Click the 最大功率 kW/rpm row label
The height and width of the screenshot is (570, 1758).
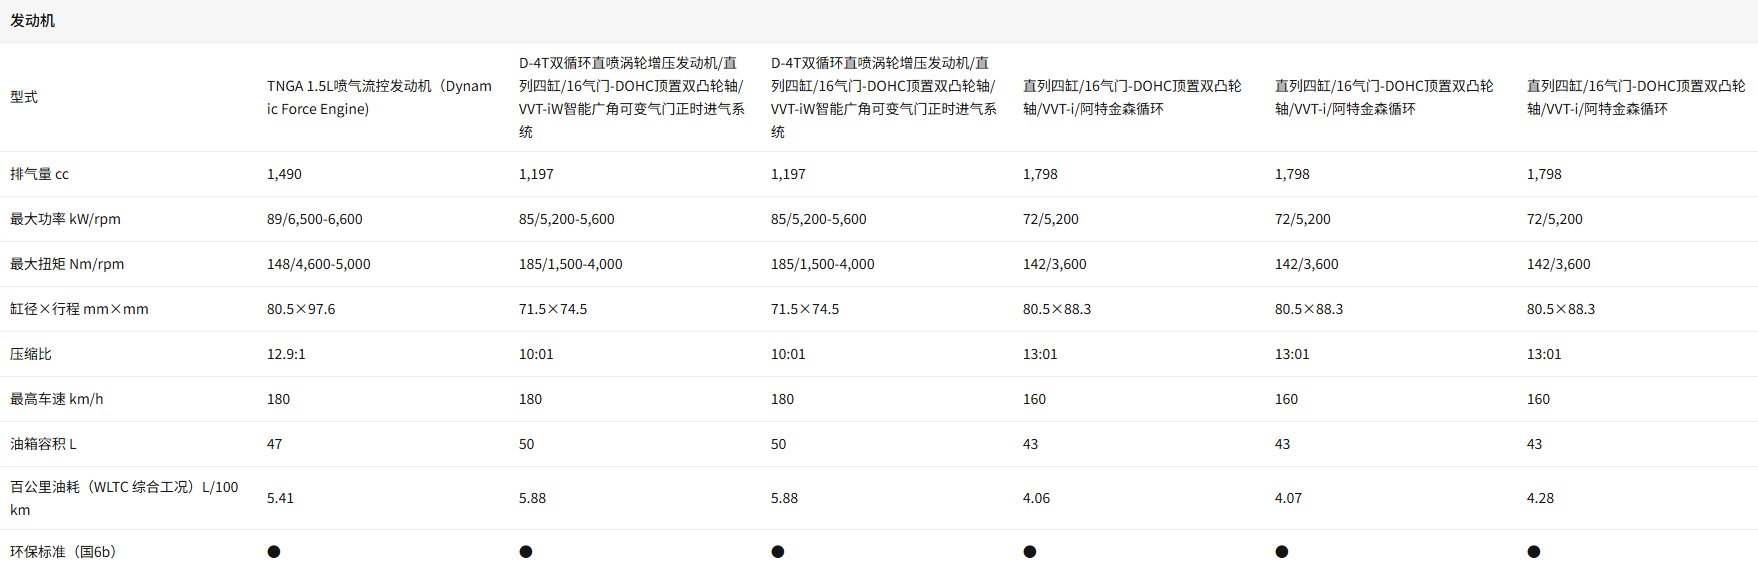coord(65,219)
